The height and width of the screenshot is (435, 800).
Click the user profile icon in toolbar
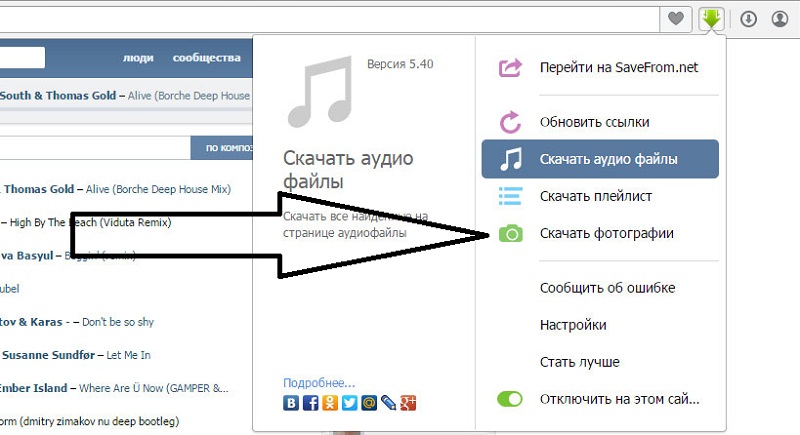tap(780, 19)
